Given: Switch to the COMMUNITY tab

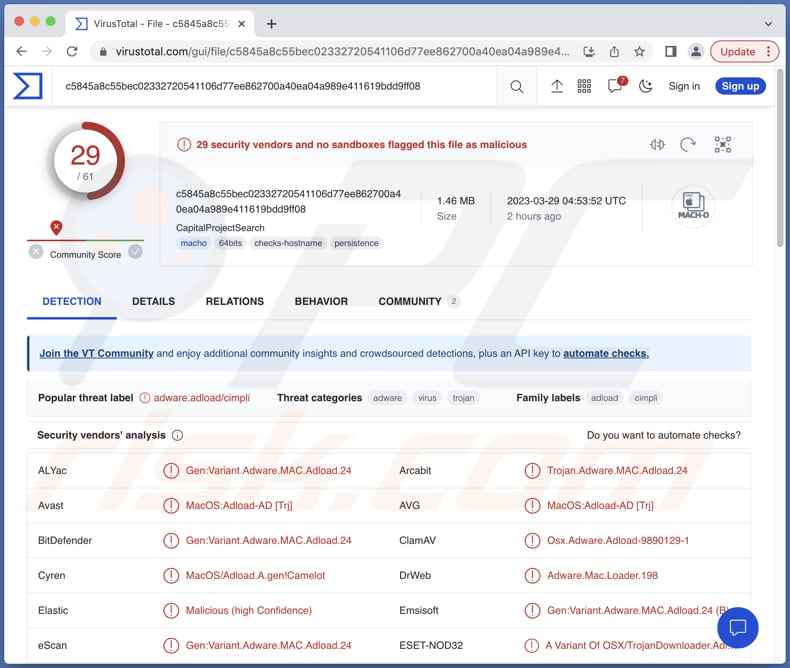Looking at the screenshot, I should tap(418, 301).
